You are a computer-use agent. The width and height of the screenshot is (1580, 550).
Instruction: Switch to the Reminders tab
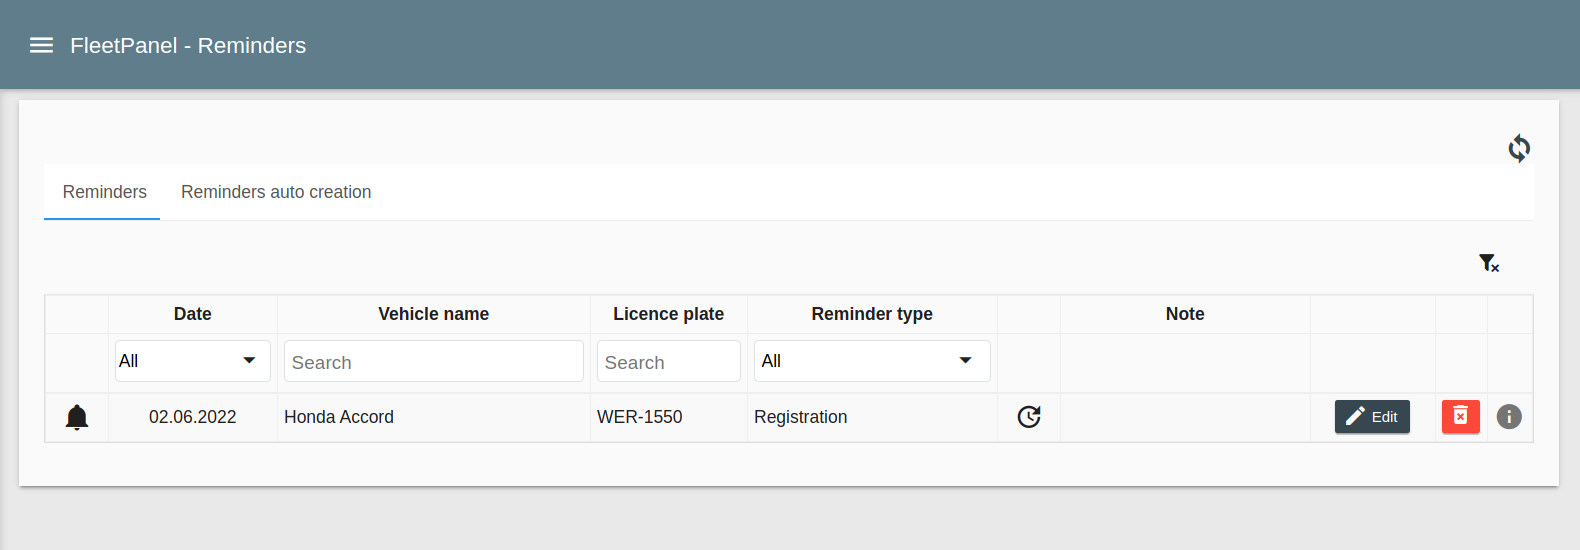click(x=104, y=192)
